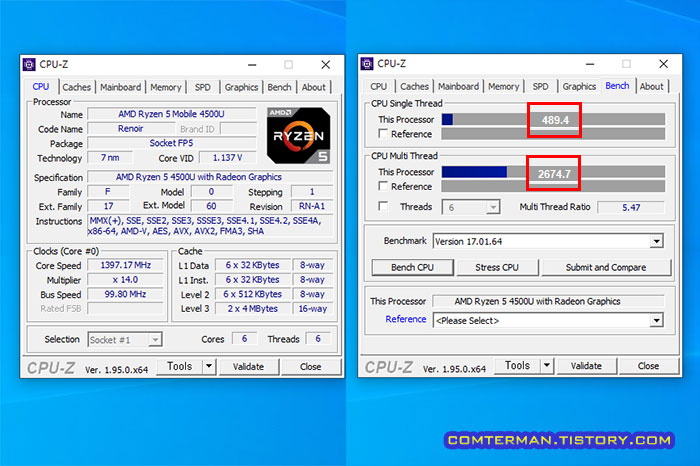
Task: Open Benchmark version dropdown
Action: pos(656,241)
